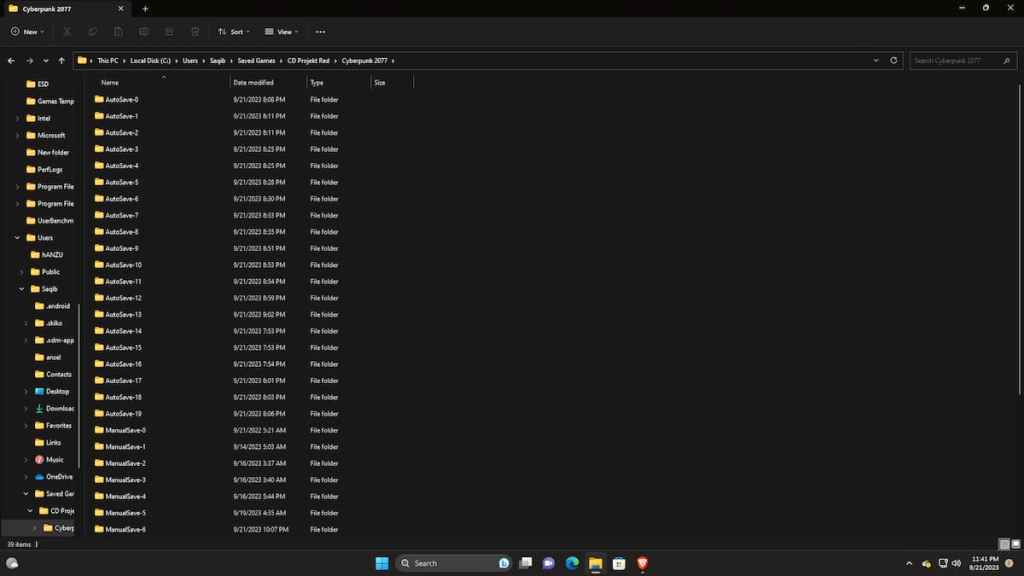
Task: Collapse the Saqib tree node
Action: pos(22,289)
